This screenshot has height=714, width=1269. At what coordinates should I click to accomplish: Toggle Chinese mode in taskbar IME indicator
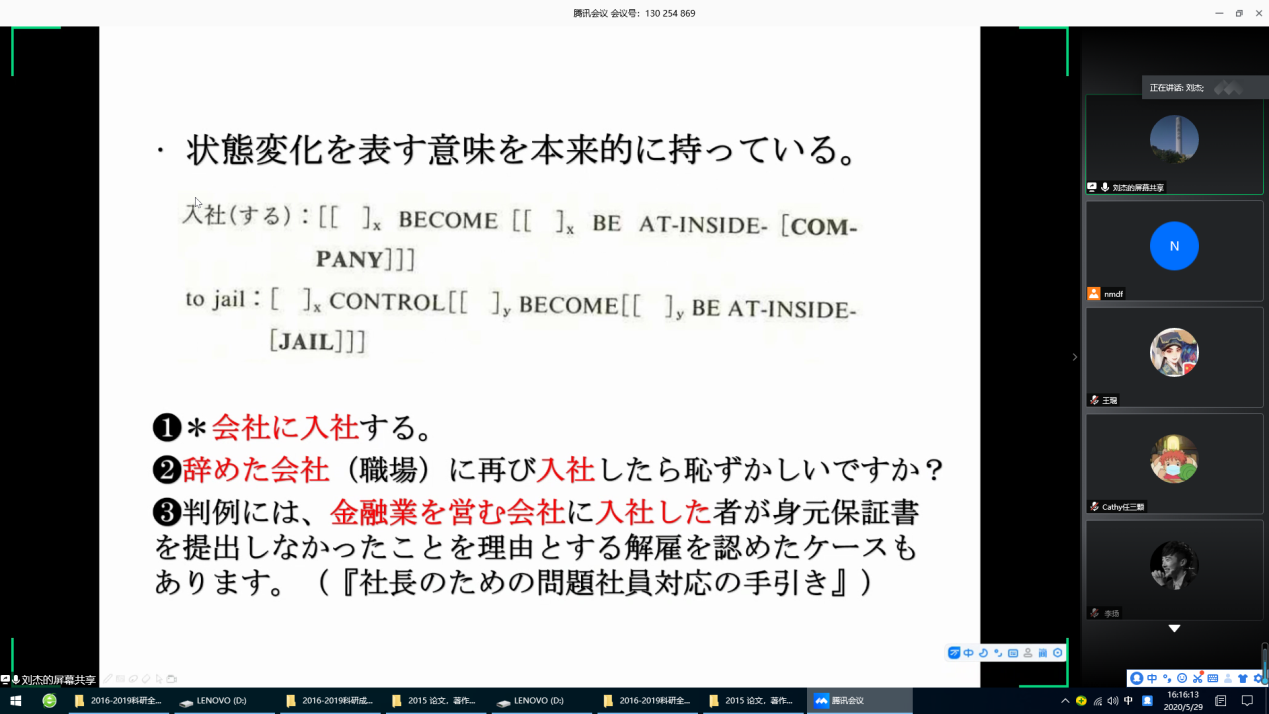click(x=1129, y=701)
